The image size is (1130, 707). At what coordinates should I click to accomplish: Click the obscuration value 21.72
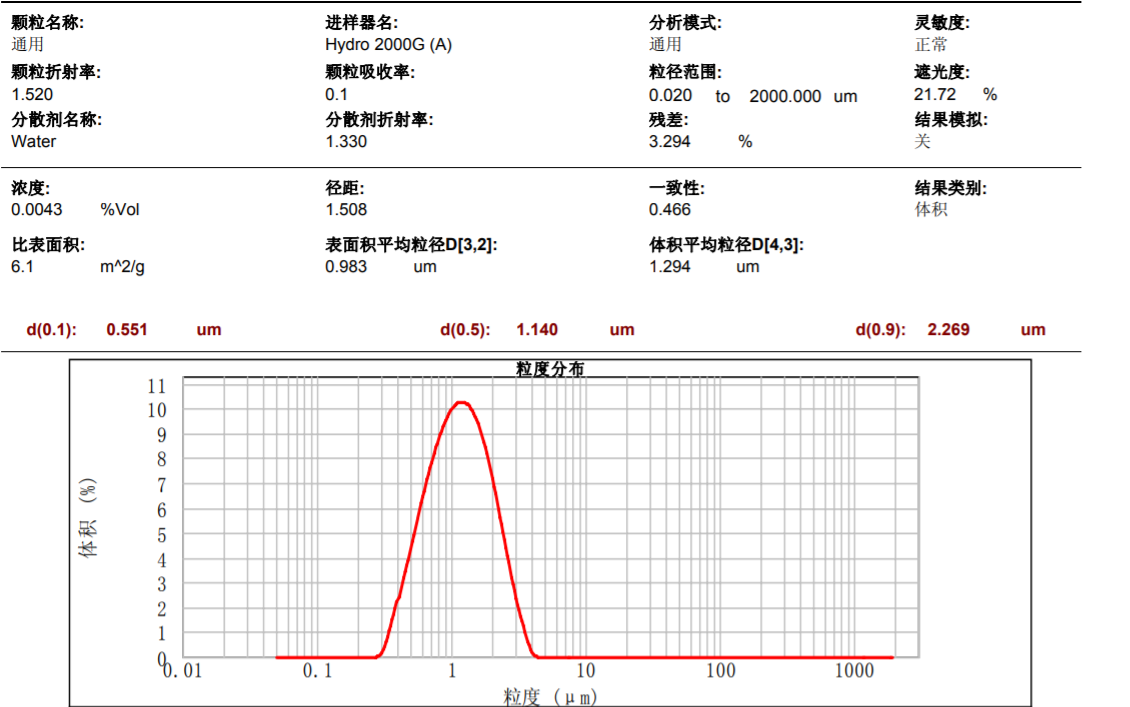coord(935,94)
